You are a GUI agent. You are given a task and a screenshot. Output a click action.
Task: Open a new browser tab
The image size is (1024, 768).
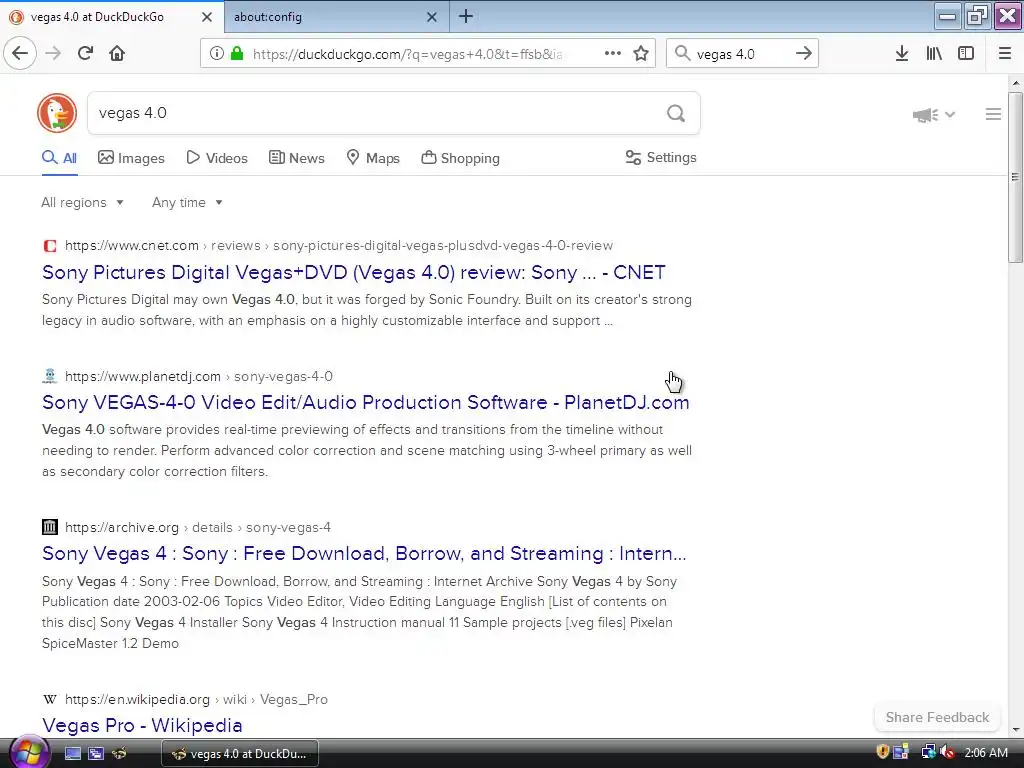pos(466,16)
